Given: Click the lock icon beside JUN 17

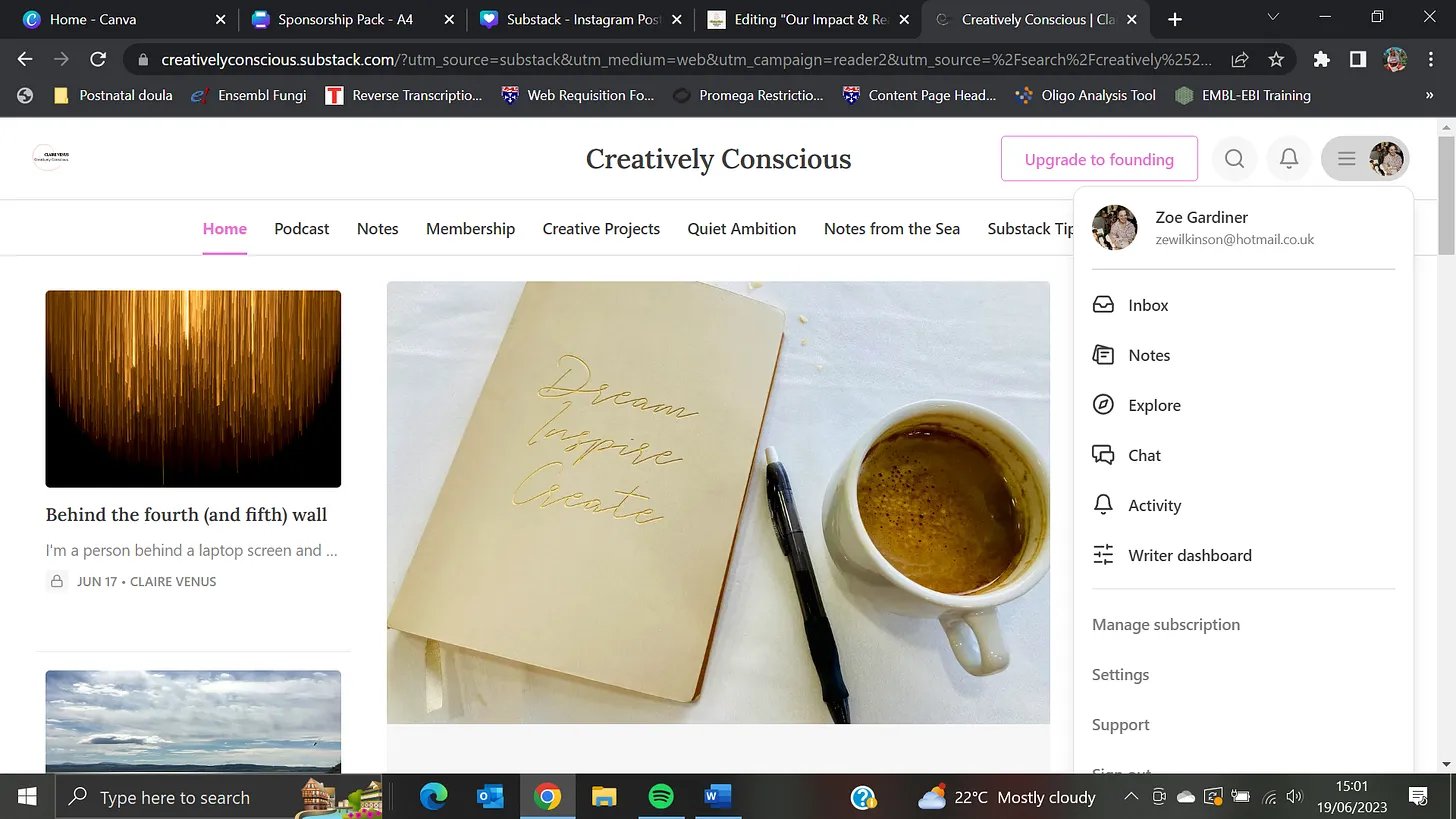Looking at the screenshot, I should (57, 581).
